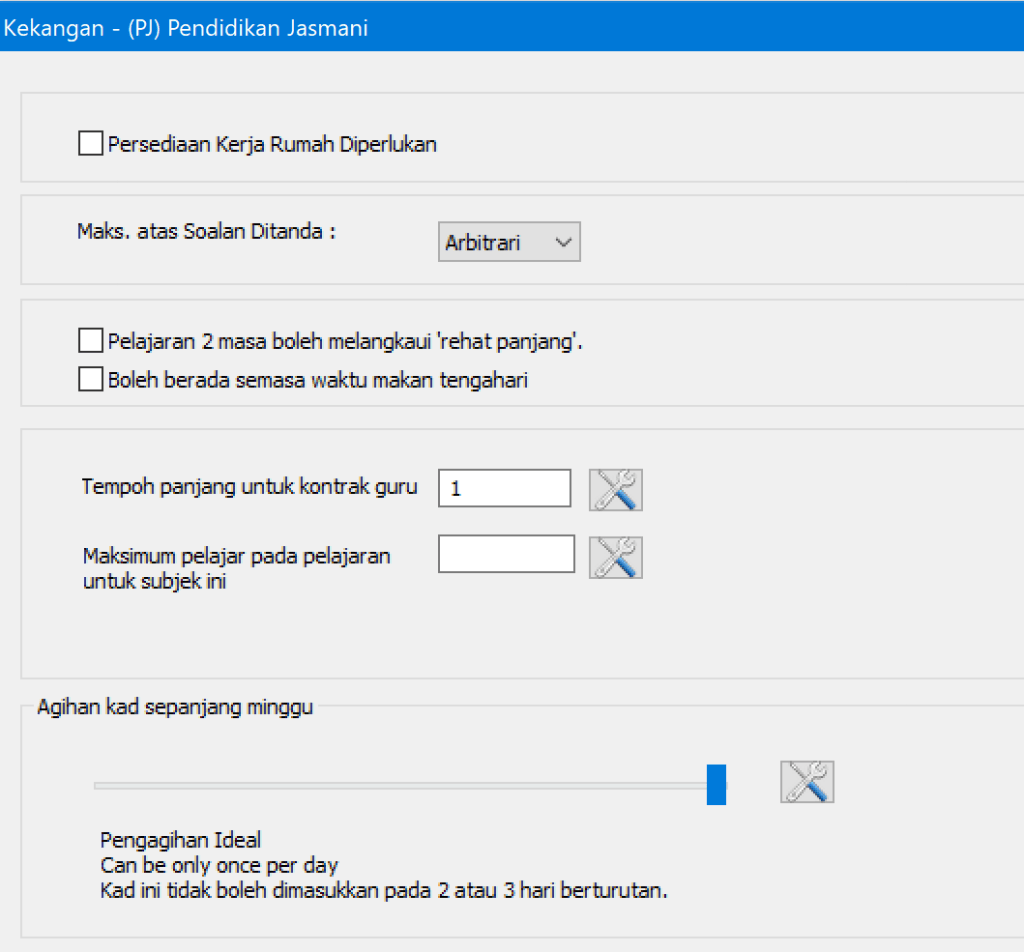Image resolution: width=1024 pixels, height=952 pixels.
Task: Open advanced settings for teacher contract duration
Action: coord(615,489)
